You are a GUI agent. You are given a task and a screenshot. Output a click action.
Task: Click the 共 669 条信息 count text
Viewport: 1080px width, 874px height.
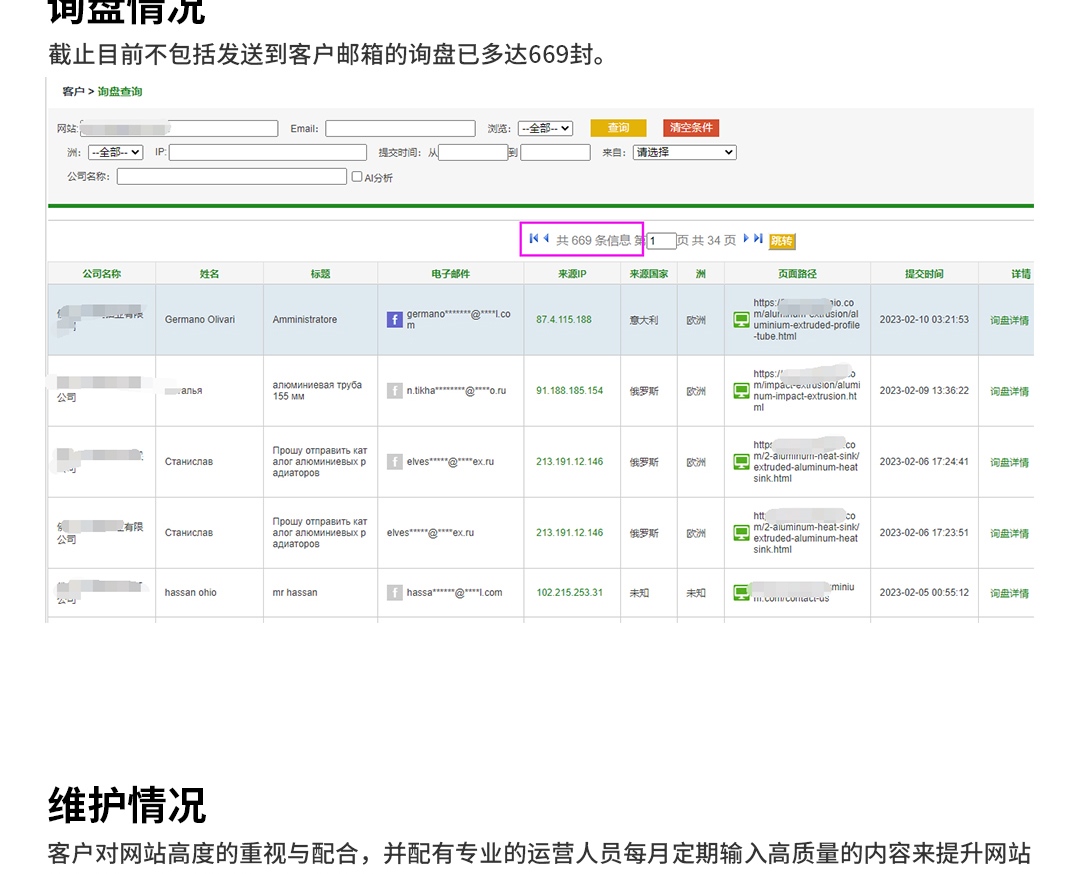pos(594,240)
